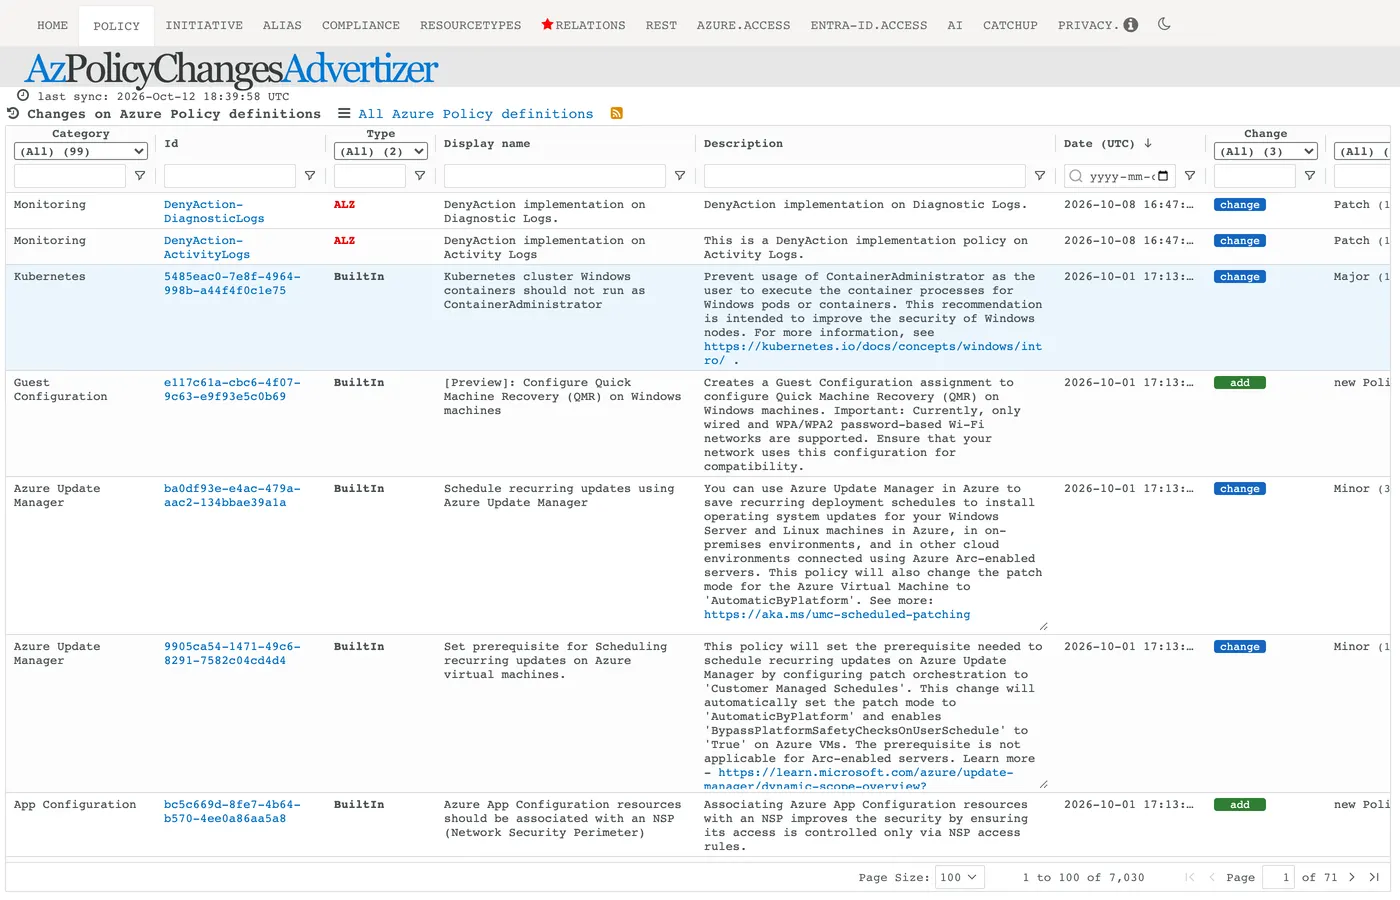
Task: Open the RSS feed icon
Action: [617, 113]
